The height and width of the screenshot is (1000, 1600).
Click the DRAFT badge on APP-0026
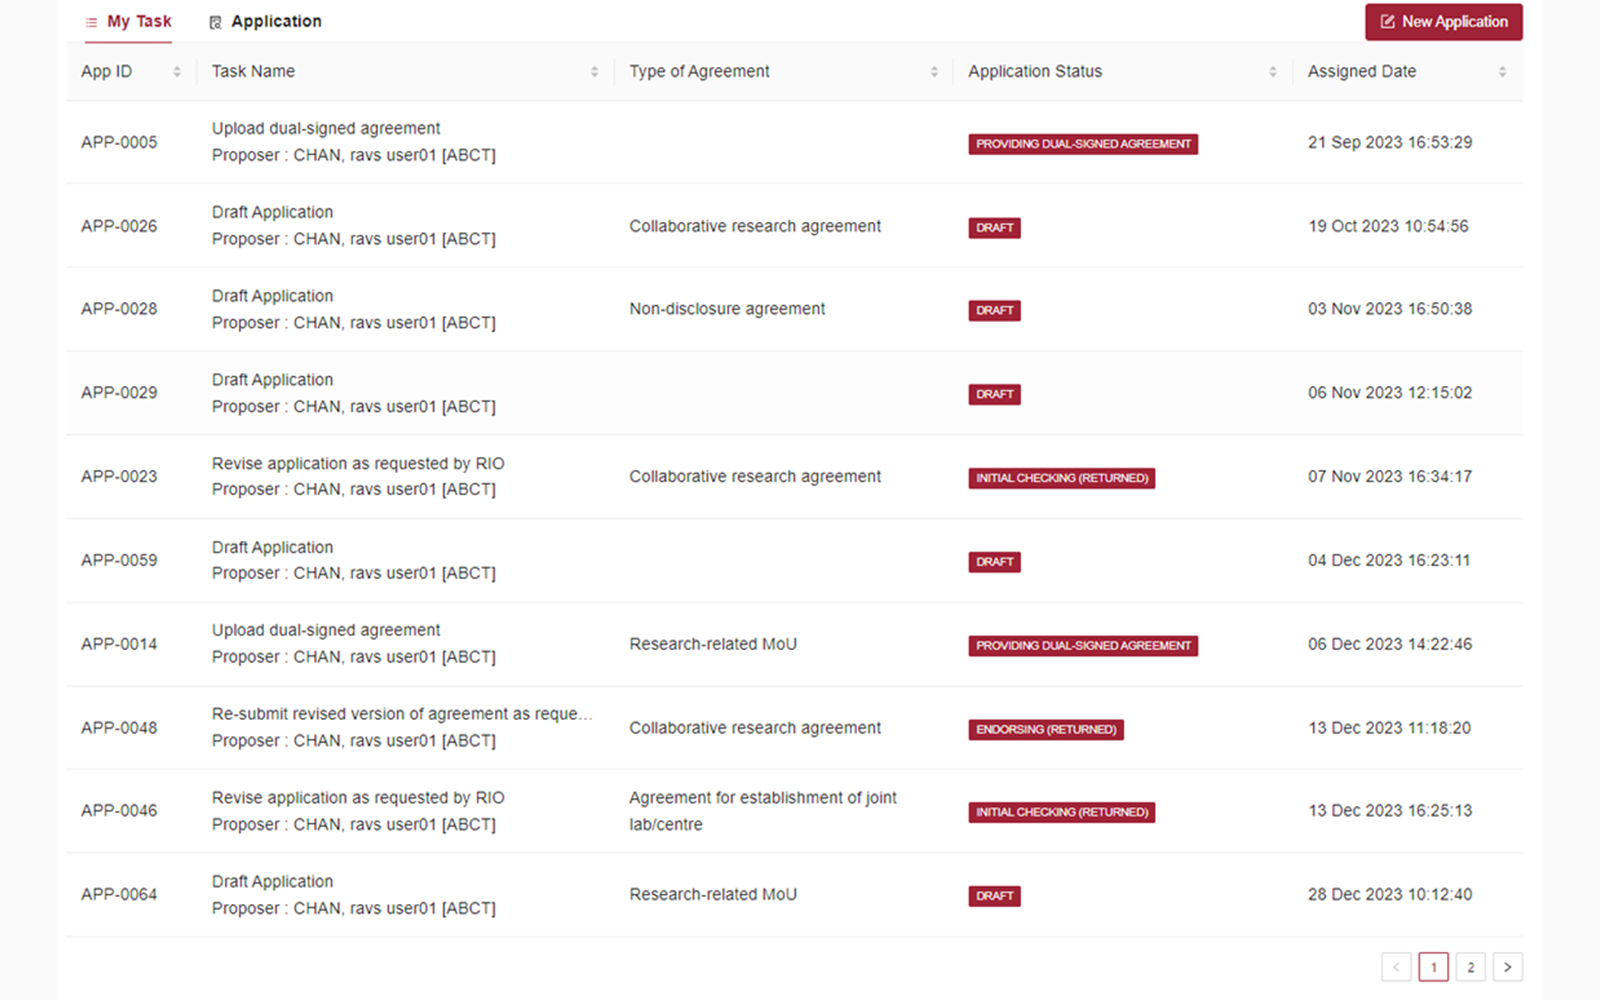click(994, 227)
